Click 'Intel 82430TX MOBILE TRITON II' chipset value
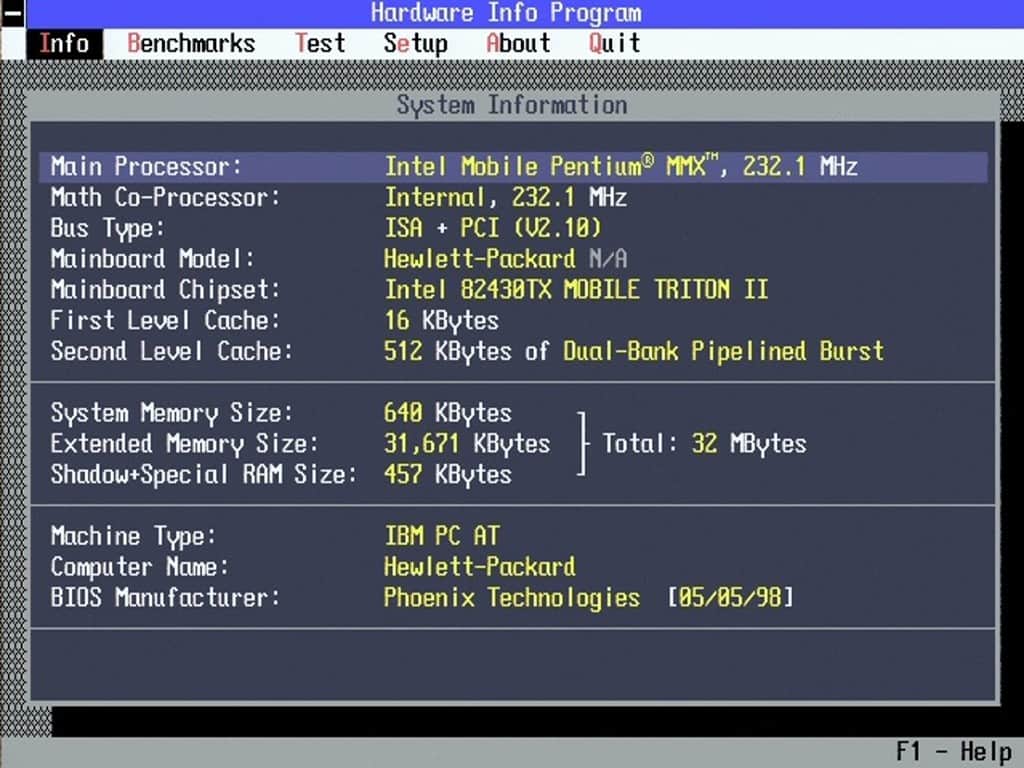This screenshot has width=1024, height=768. (x=576, y=289)
